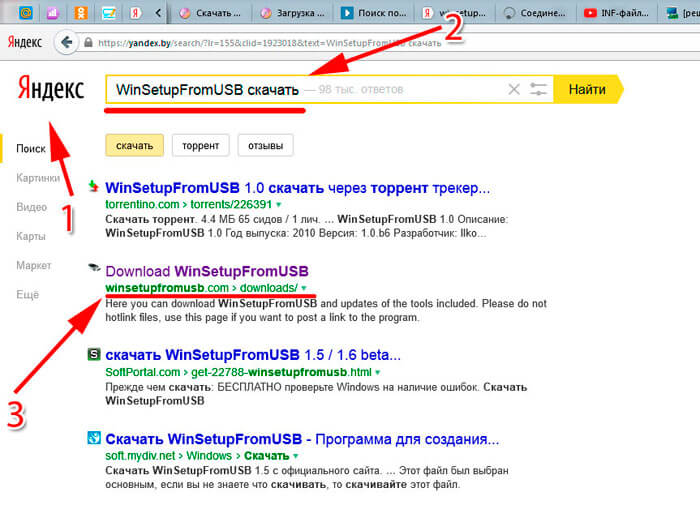This screenshot has width=700, height=505.
Task: Open the purple chart pinned tab
Action: [53, 13]
